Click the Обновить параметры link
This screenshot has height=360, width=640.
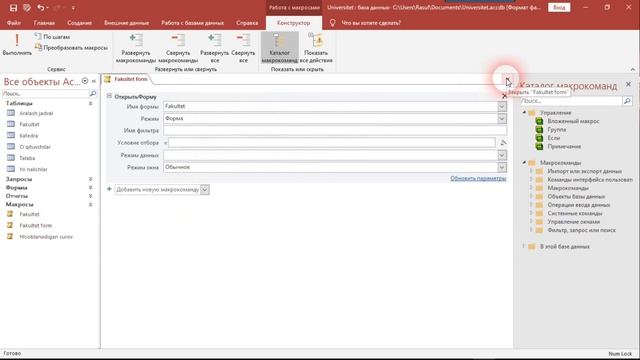pyautogui.click(x=478, y=178)
